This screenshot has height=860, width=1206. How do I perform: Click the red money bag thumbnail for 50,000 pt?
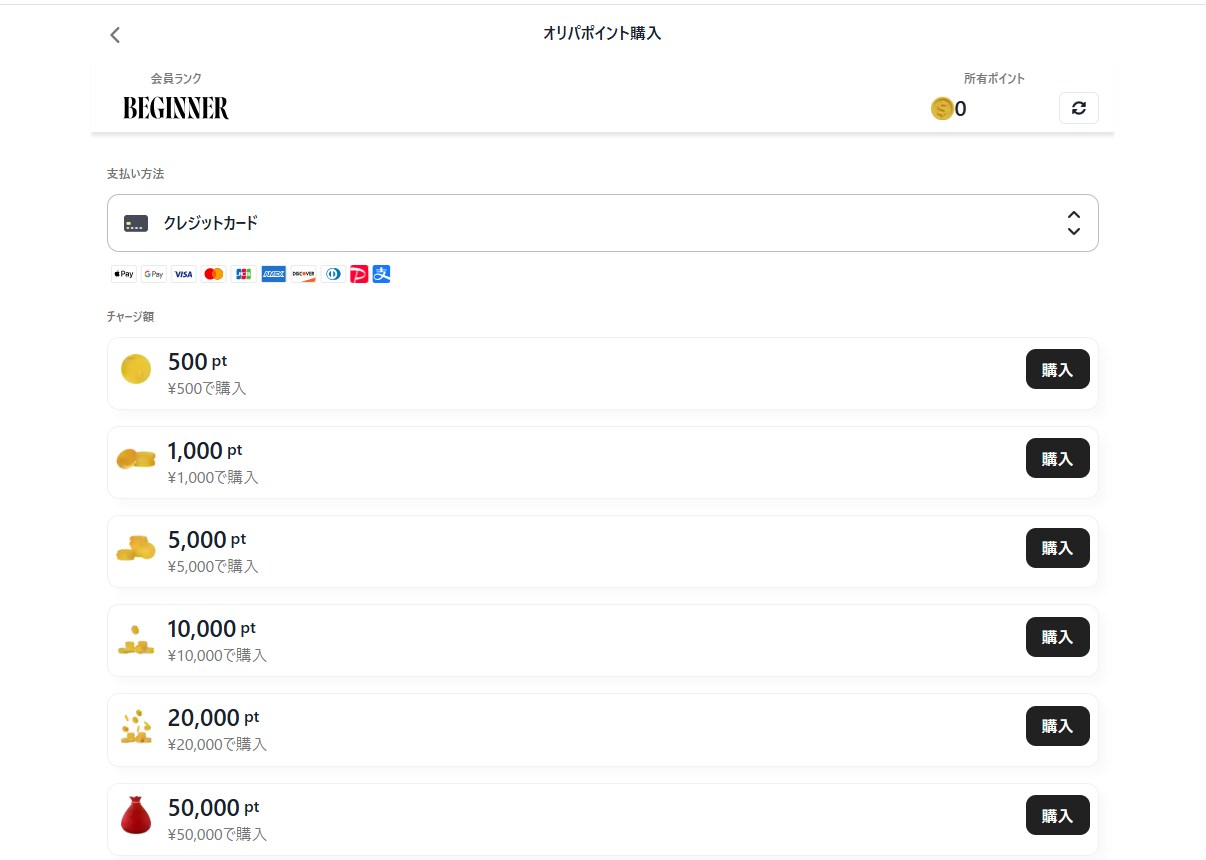(135, 814)
